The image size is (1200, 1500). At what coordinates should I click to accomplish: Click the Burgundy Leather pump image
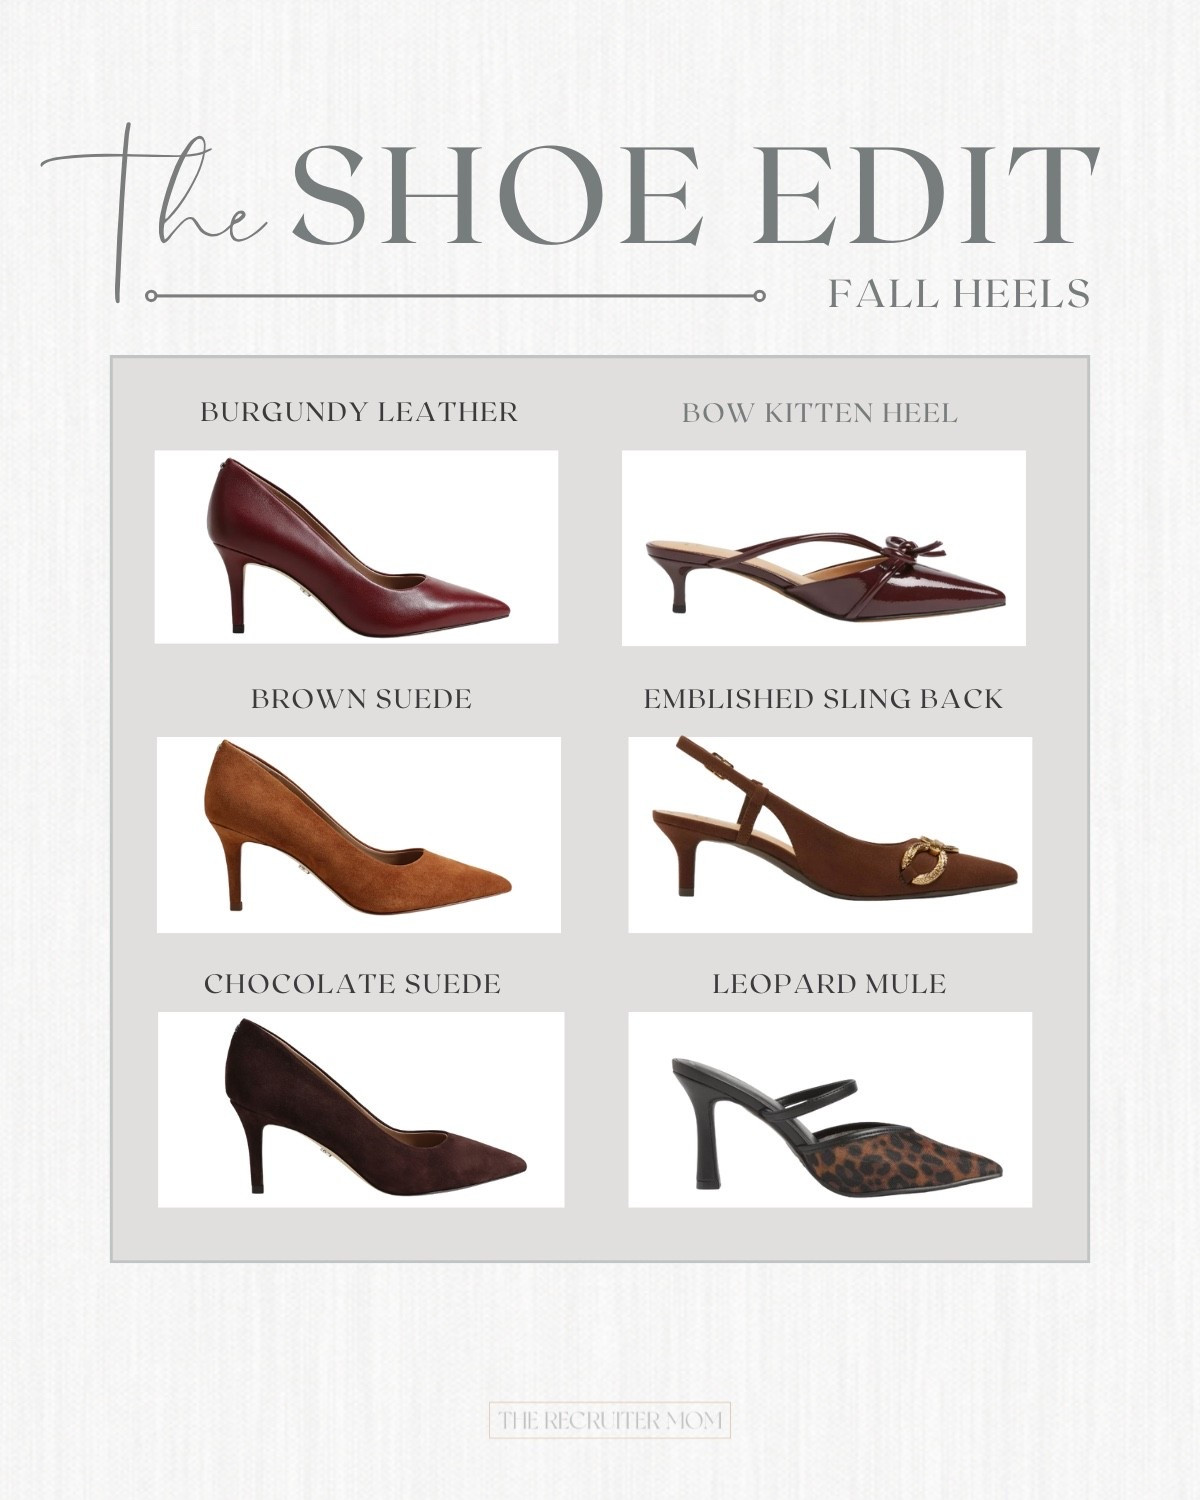(x=355, y=548)
